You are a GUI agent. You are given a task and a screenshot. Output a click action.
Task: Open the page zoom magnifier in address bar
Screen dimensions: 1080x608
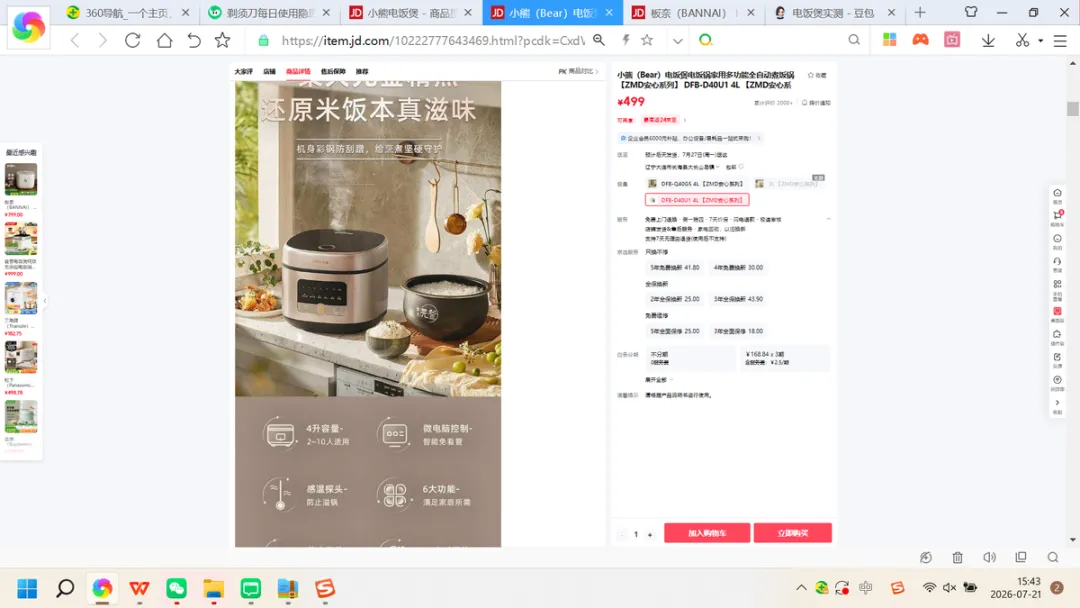tap(599, 40)
